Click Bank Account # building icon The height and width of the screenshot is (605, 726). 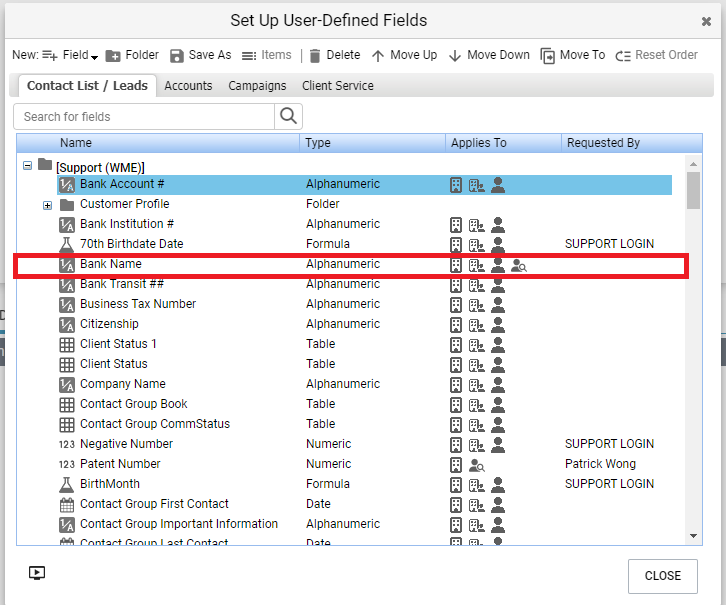pyautogui.click(x=456, y=185)
